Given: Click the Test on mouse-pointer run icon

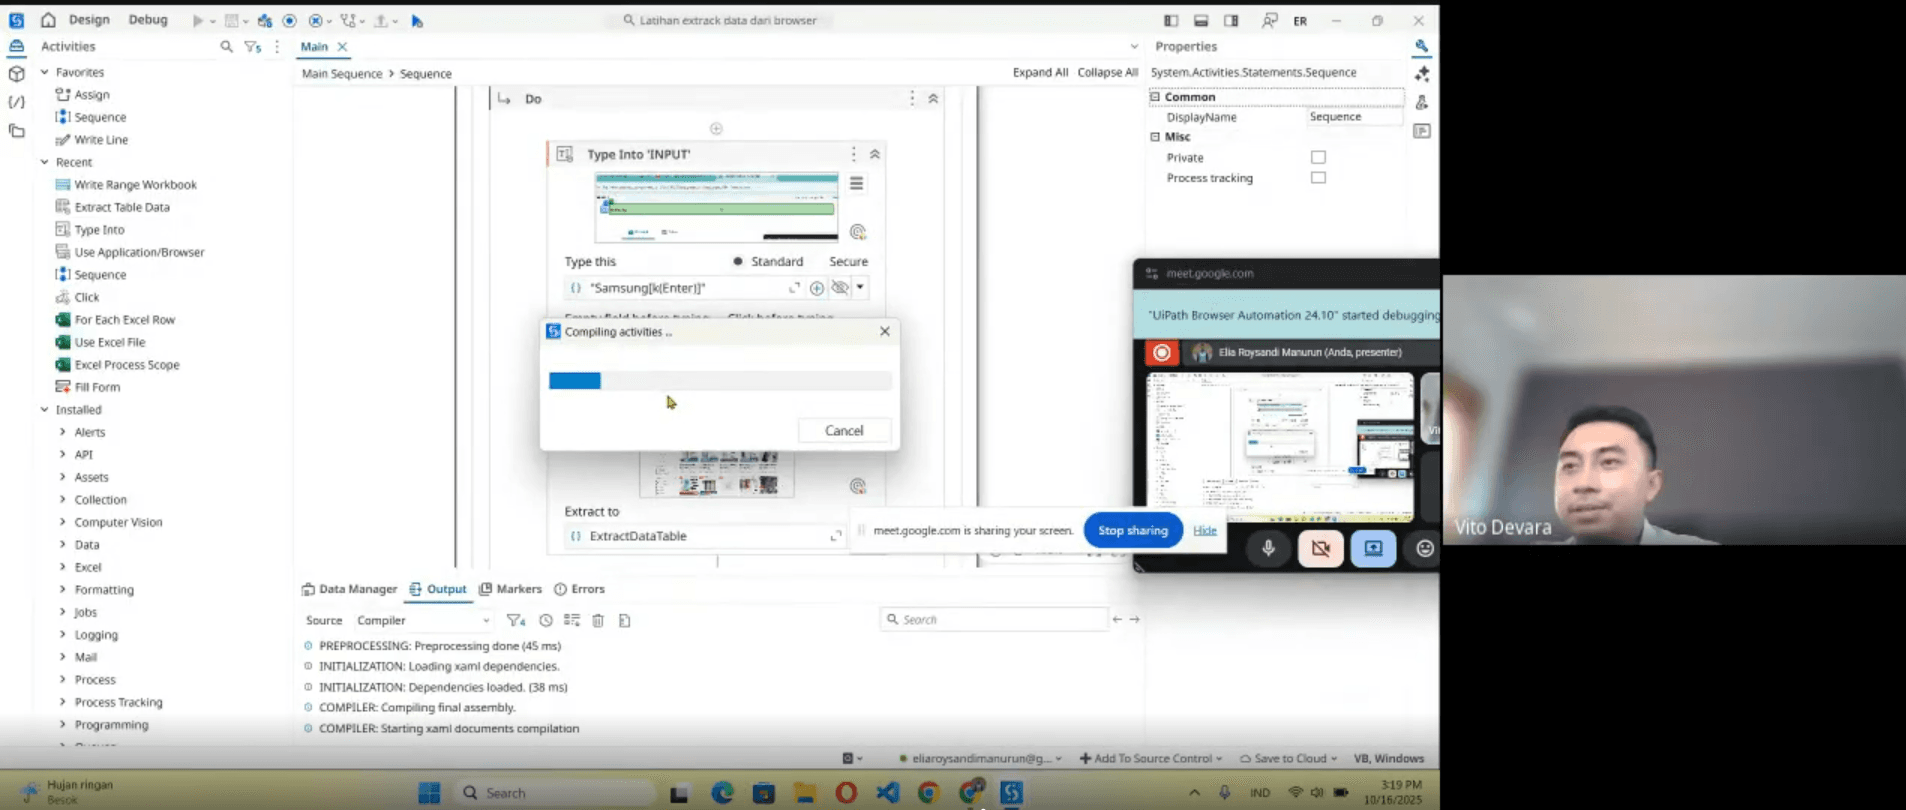Looking at the screenshot, I should coord(417,20).
